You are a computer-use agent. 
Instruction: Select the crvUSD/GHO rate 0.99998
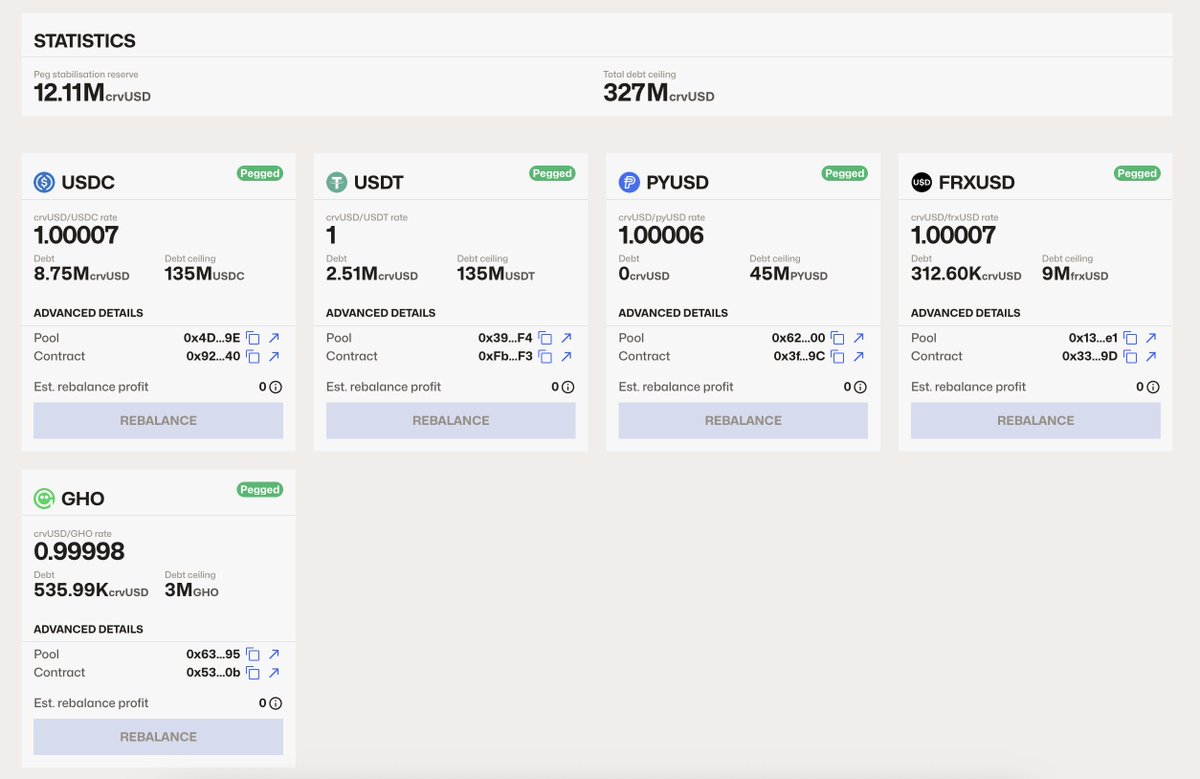point(79,551)
